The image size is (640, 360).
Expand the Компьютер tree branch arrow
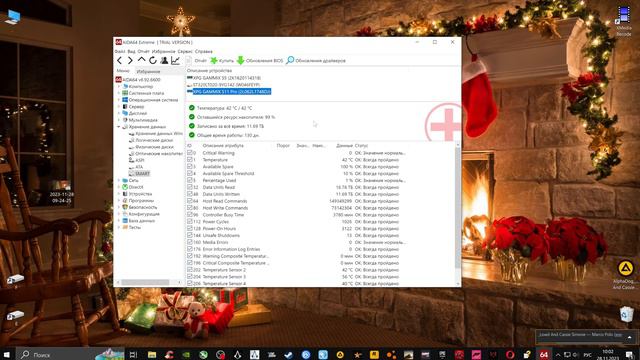click(119, 87)
